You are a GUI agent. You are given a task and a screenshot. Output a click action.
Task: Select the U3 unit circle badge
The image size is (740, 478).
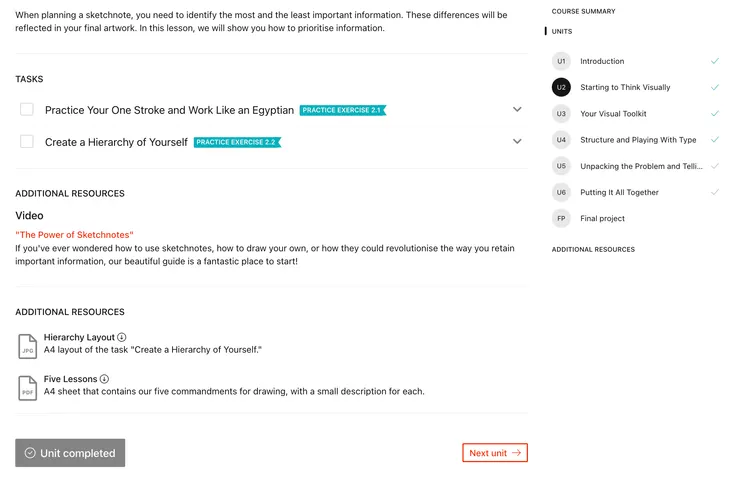point(561,114)
